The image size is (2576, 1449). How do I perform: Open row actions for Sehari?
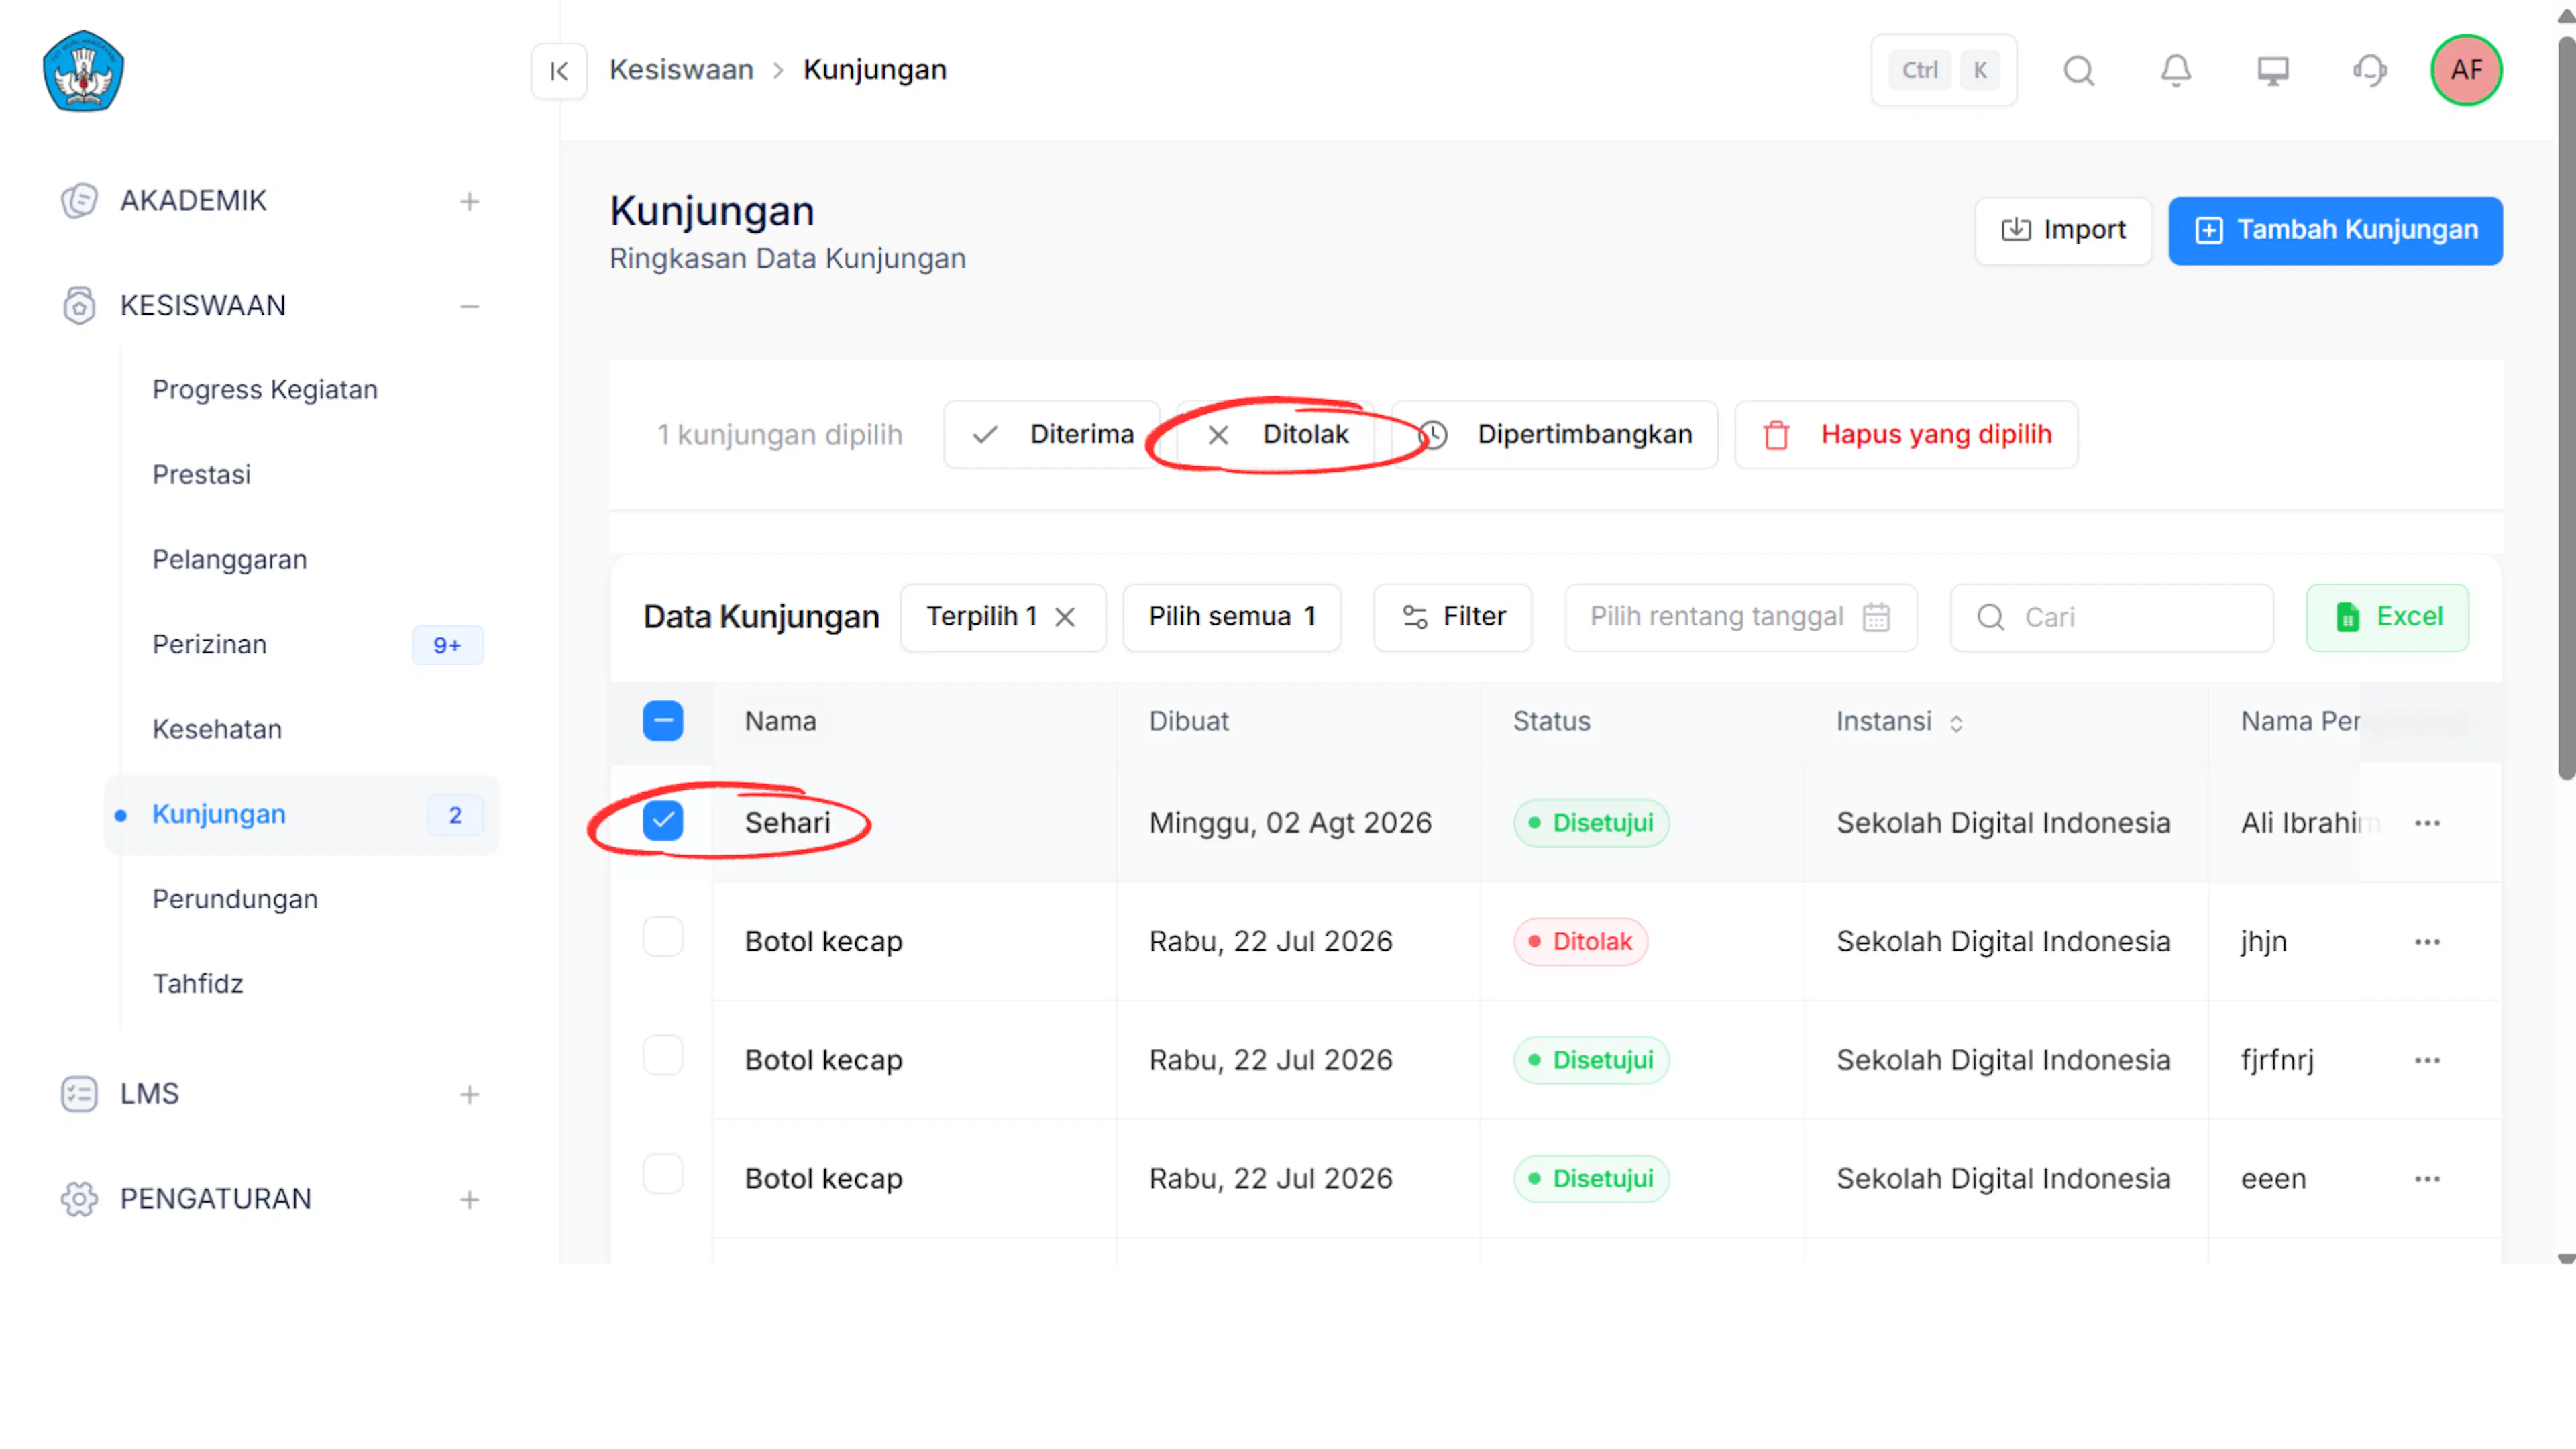[x=2427, y=823]
